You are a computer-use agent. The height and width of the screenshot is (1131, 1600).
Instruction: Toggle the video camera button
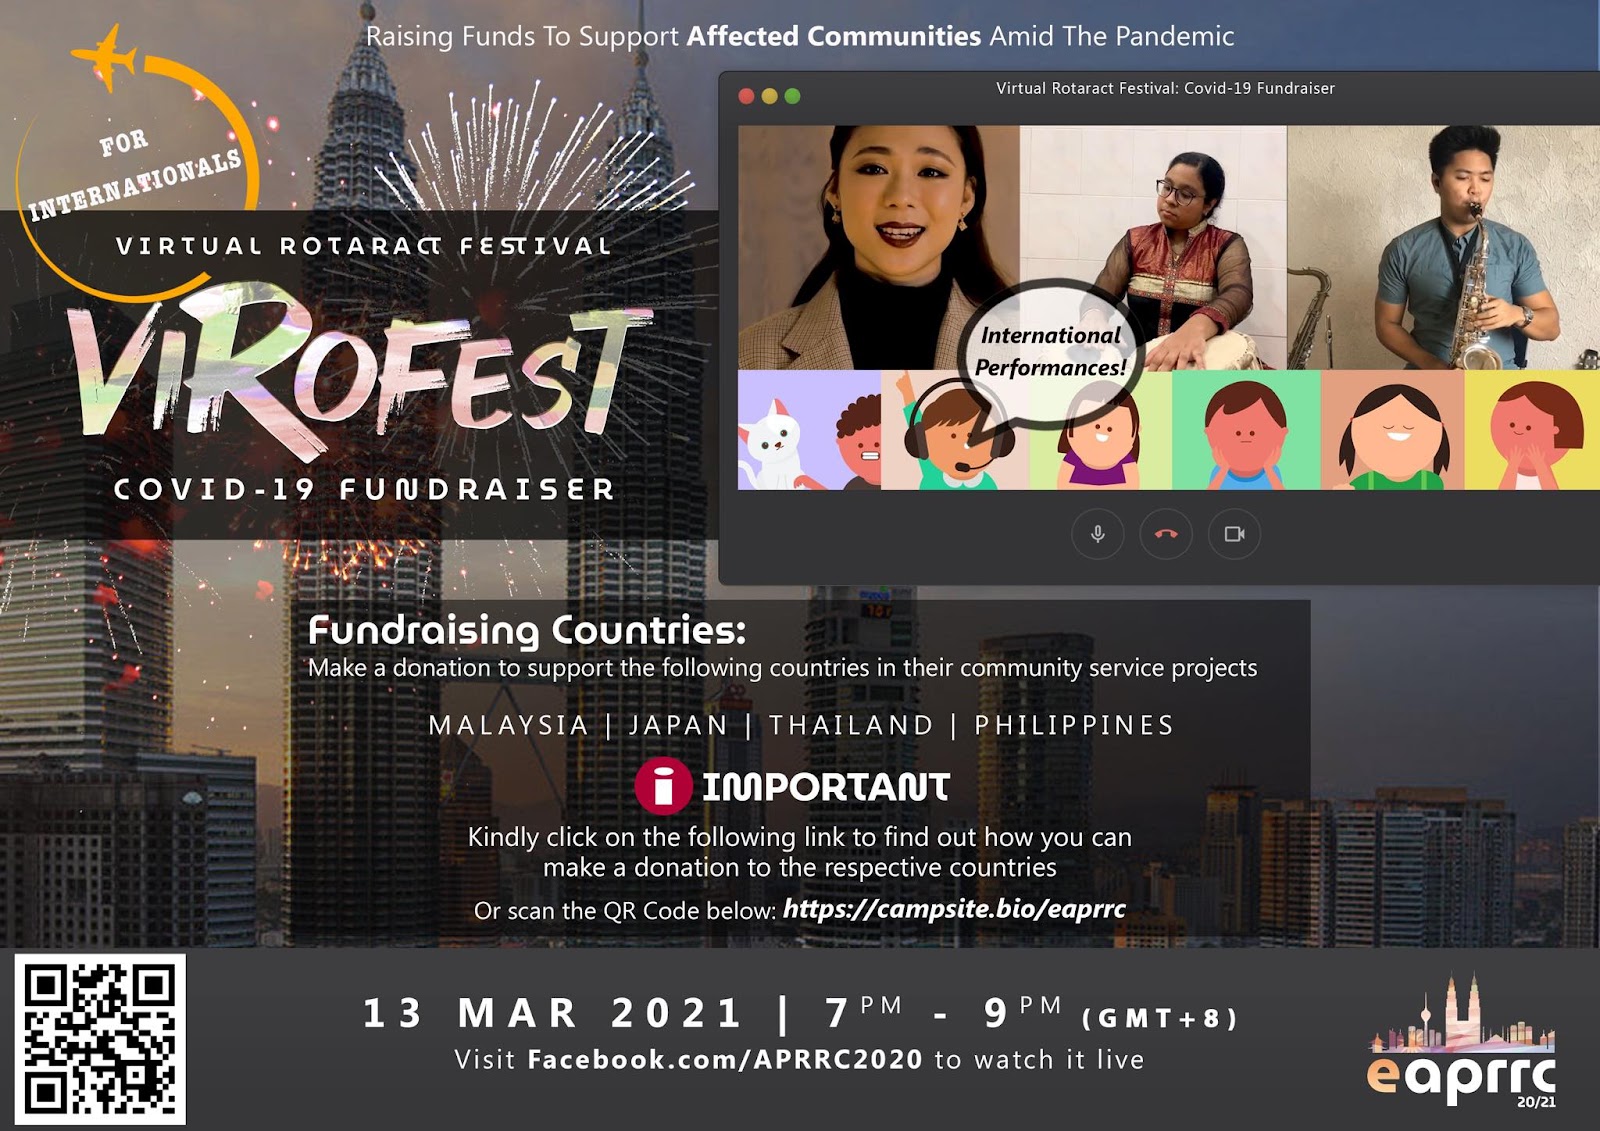(1234, 534)
